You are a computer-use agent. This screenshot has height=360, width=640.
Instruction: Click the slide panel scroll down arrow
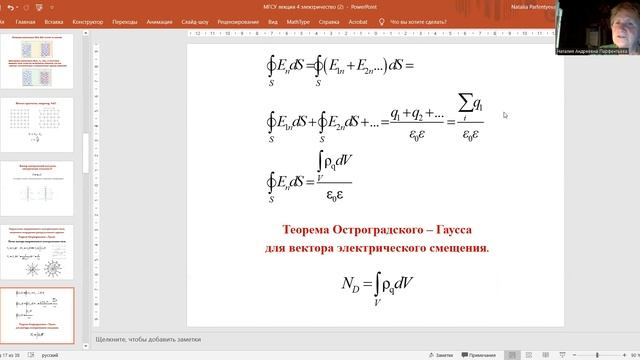86,346
